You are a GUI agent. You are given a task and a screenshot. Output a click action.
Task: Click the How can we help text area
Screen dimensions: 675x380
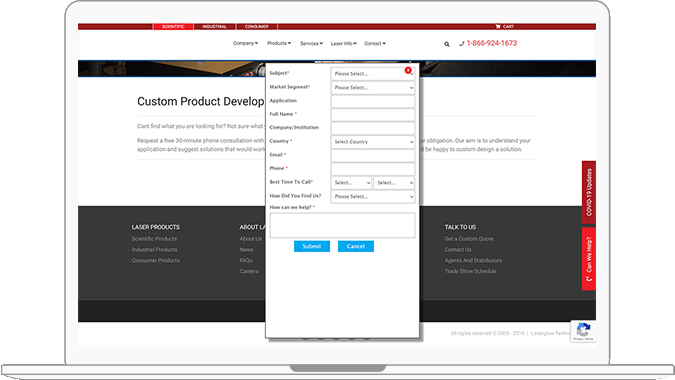(x=342, y=226)
